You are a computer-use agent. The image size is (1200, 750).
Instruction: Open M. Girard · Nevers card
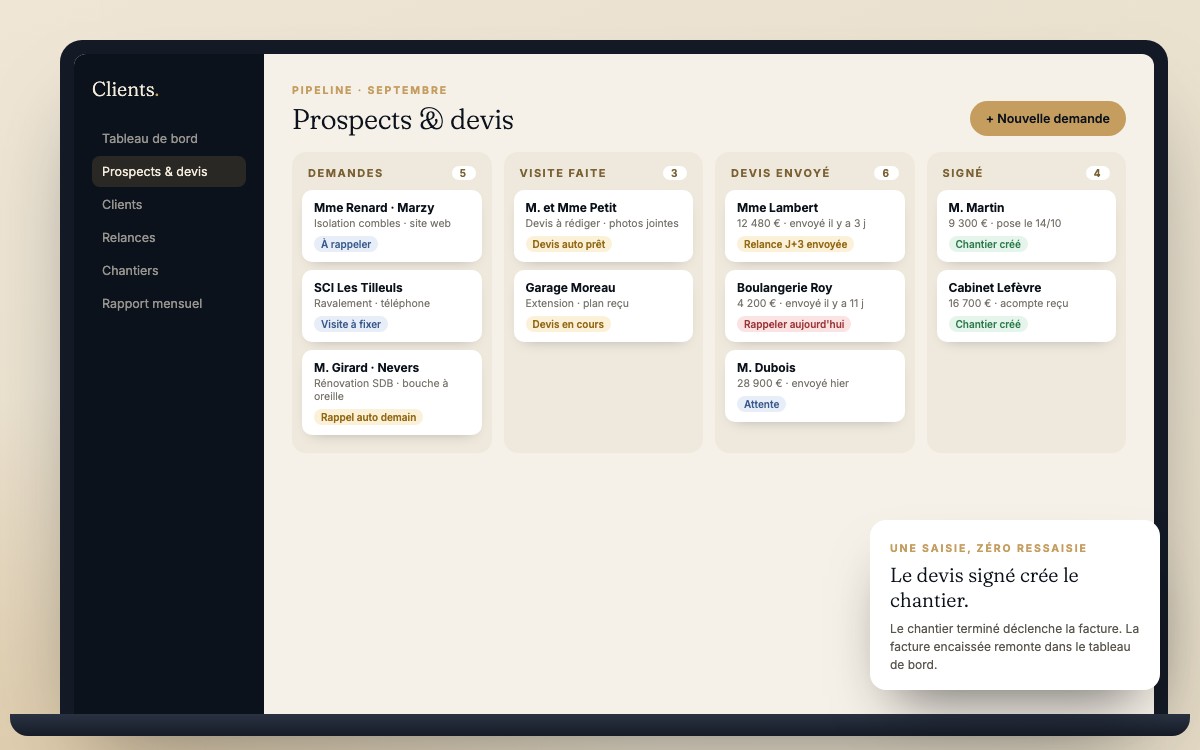coord(392,392)
